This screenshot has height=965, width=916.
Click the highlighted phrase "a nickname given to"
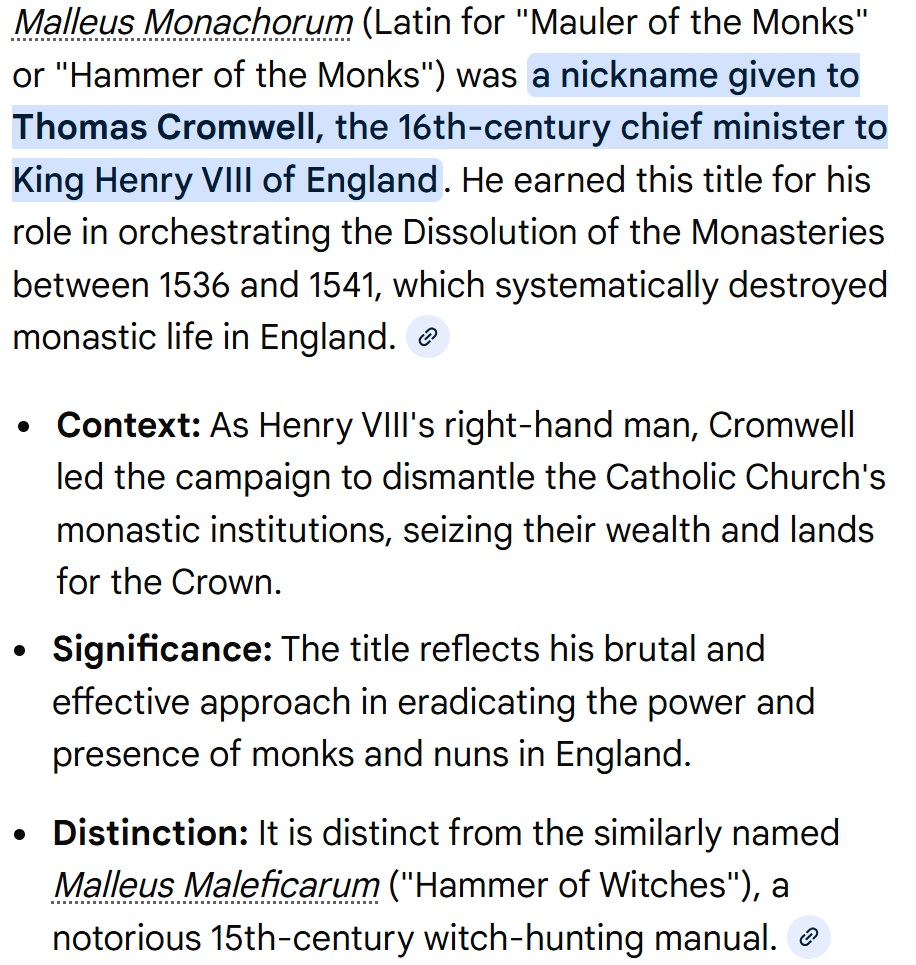[695, 76]
